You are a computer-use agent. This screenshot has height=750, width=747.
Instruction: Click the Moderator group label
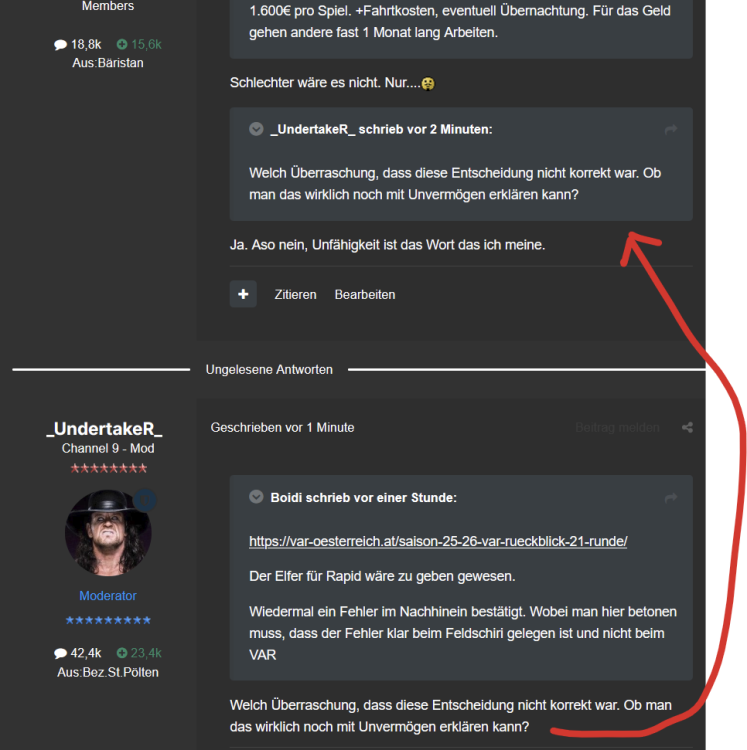coord(108,596)
